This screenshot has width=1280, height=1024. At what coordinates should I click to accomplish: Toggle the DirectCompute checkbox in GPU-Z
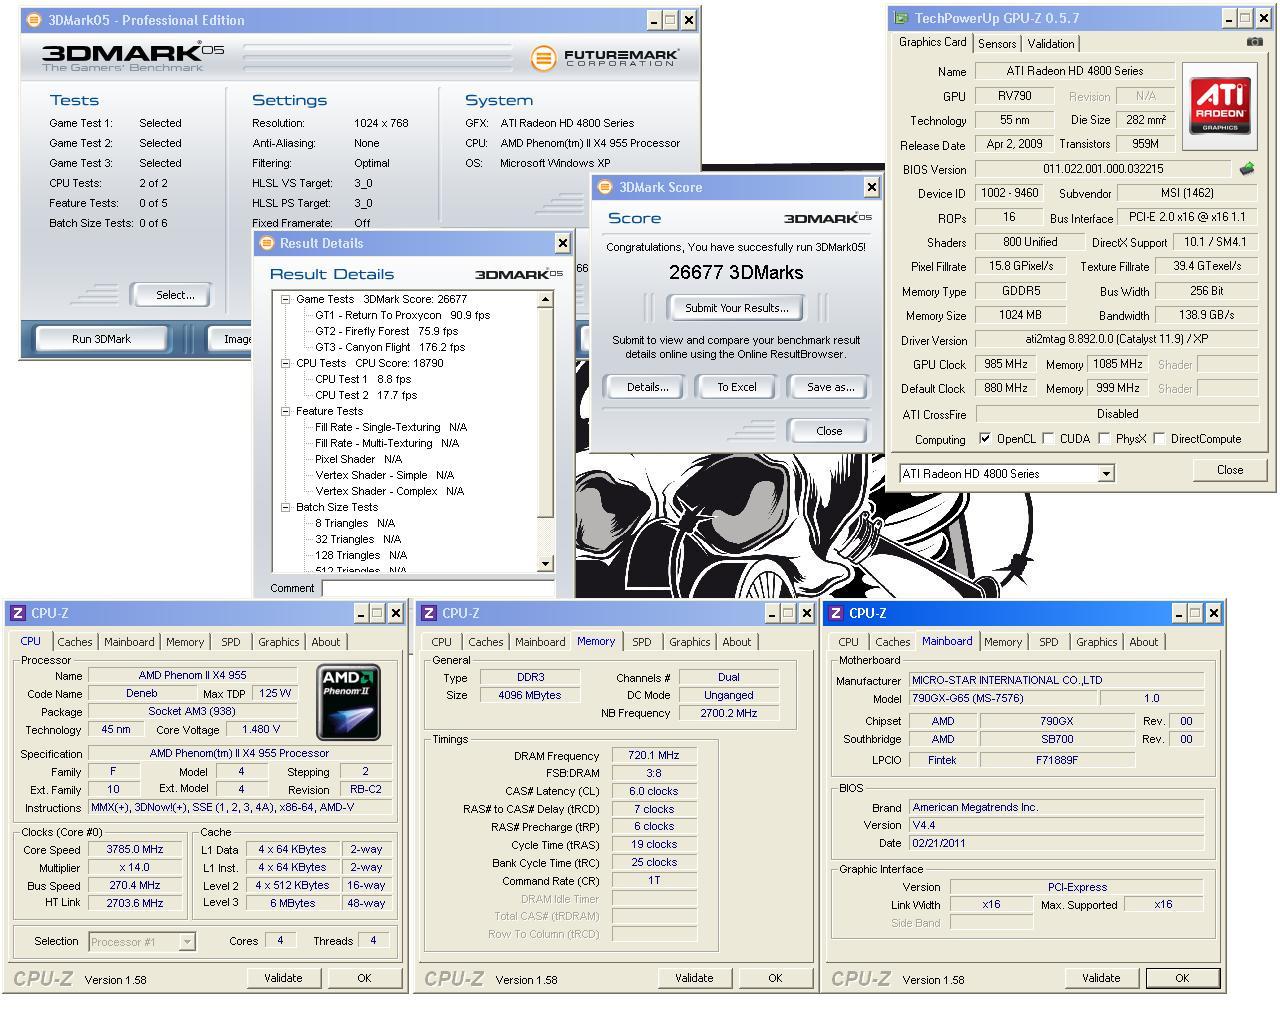click(x=1159, y=438)
